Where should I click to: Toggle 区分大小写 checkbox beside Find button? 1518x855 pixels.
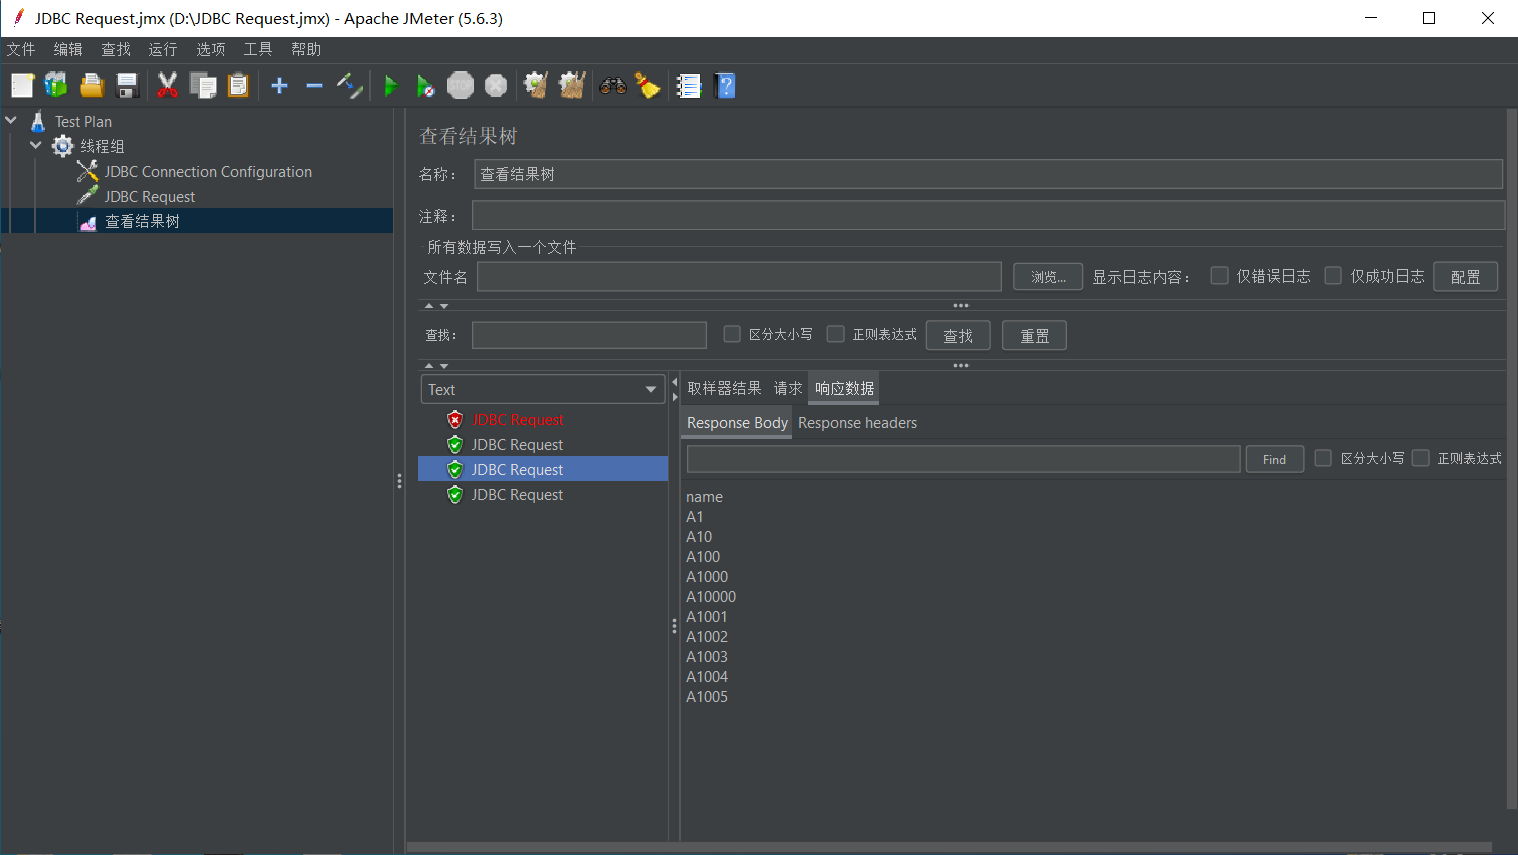pyautogui.click(x=1323, y=458)
